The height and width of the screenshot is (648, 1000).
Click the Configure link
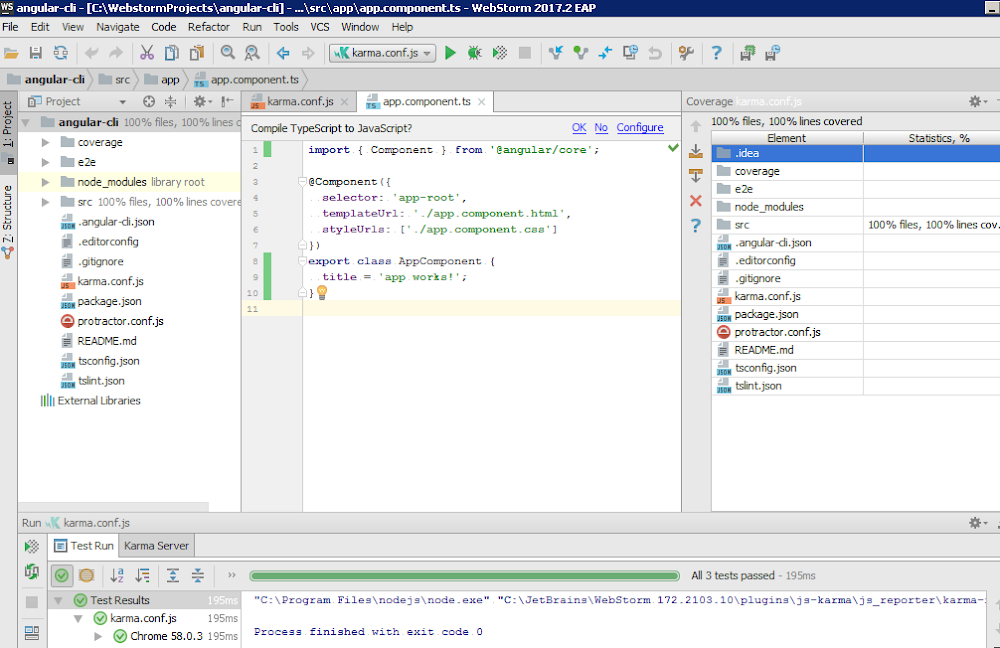[640, 128]
